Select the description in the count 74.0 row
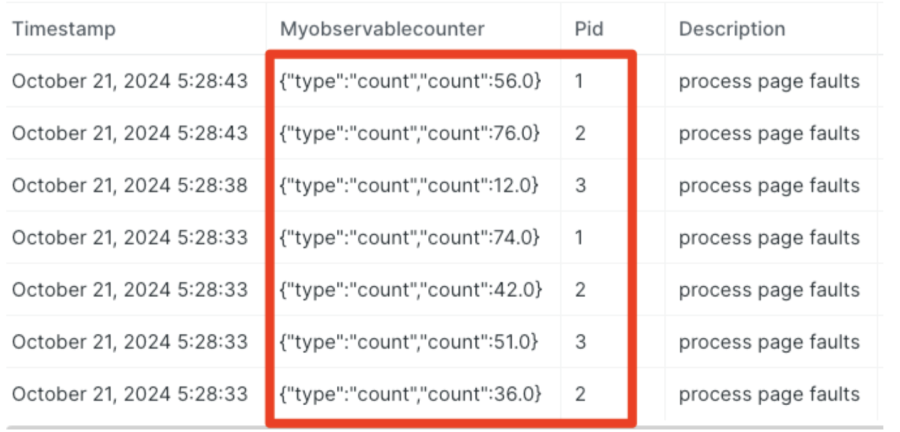Viewport: 900px width, 432px height. pos(769,238)
